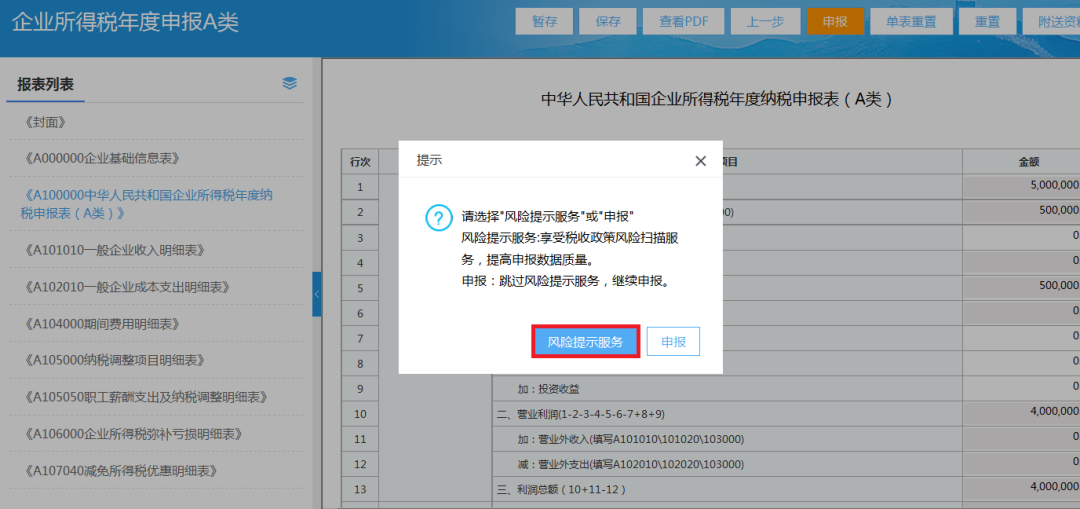Click the row 12 amount cell
The width and height of the screenshot is (1080, 509).
coord(1021,462)
